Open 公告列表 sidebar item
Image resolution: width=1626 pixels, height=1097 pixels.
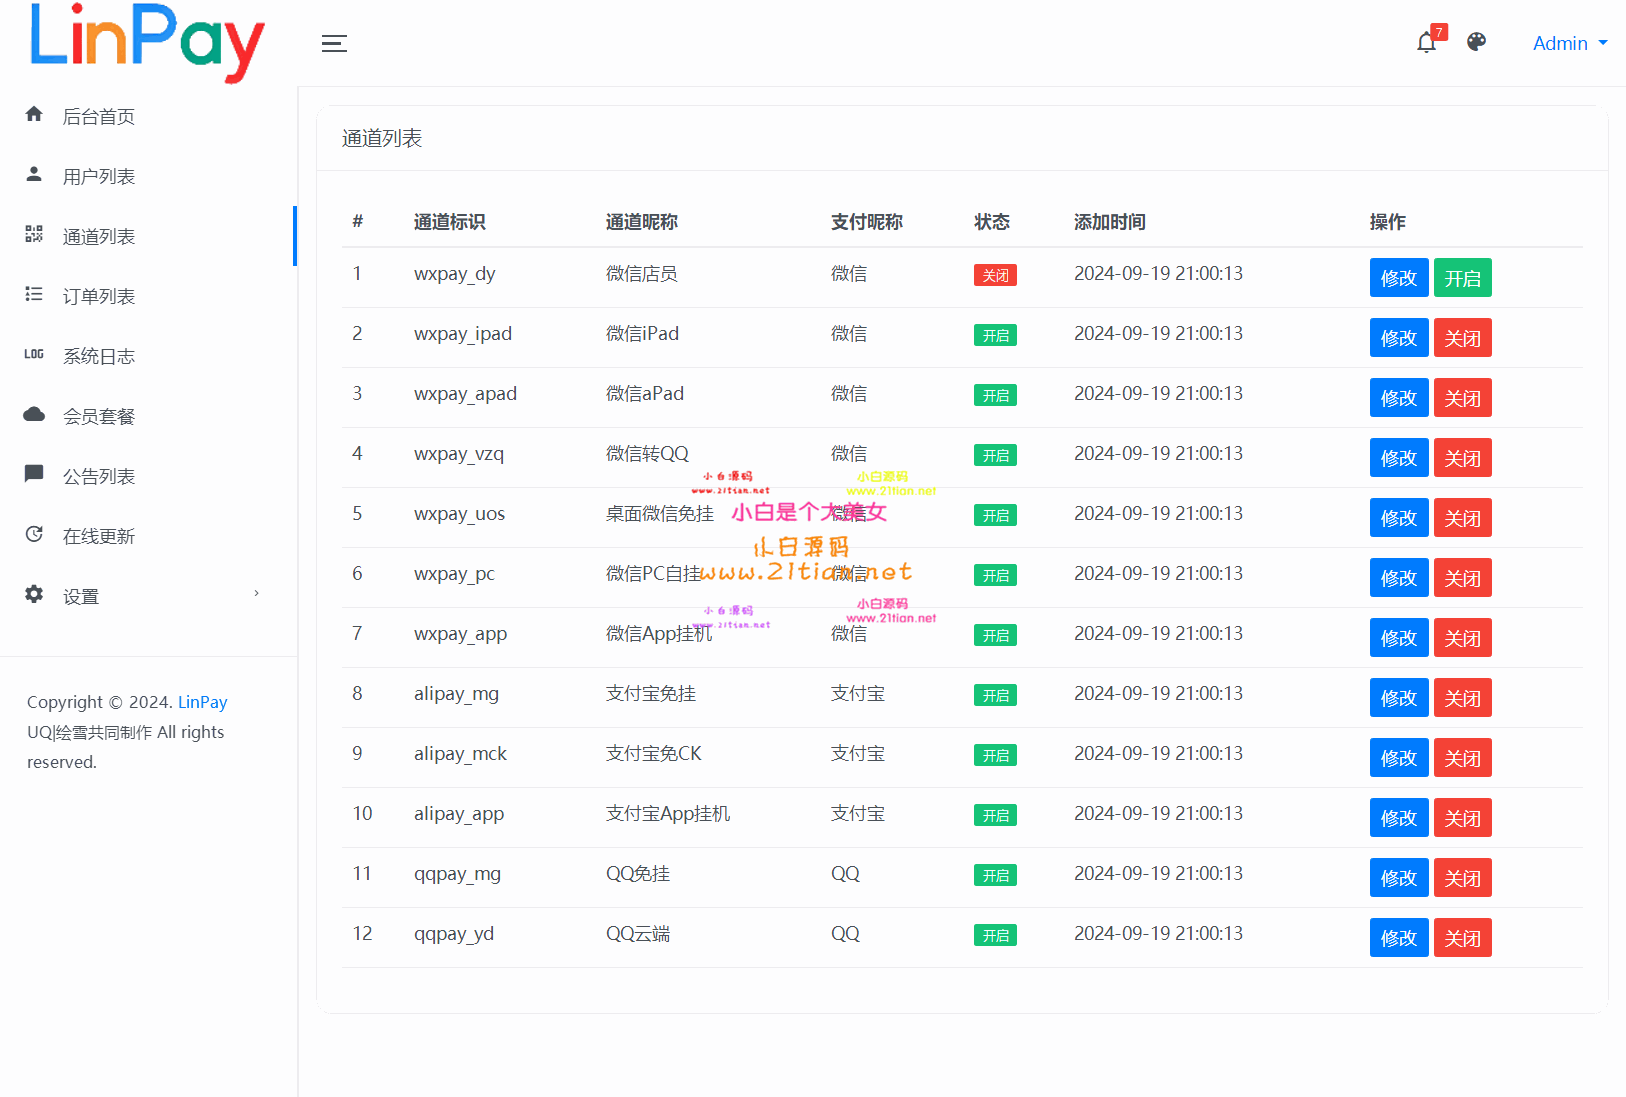pyautogui.click(x=148, y=476)
